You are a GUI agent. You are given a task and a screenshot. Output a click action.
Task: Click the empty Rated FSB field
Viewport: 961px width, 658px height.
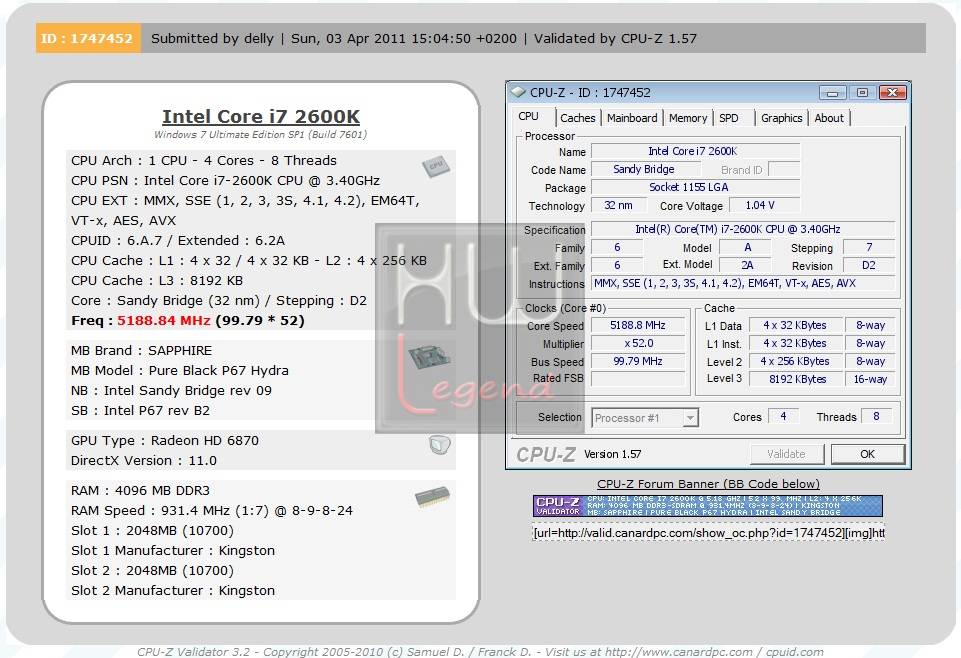tap(638, 379)
